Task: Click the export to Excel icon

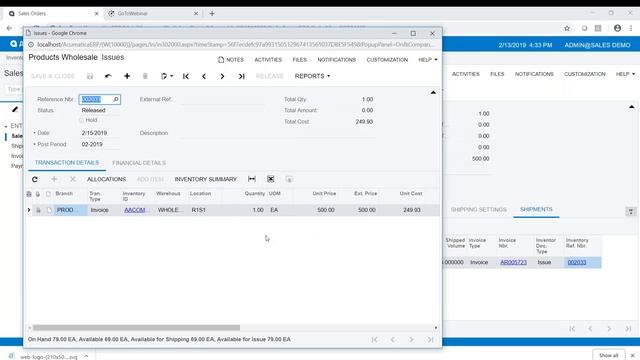Action: 271,179
